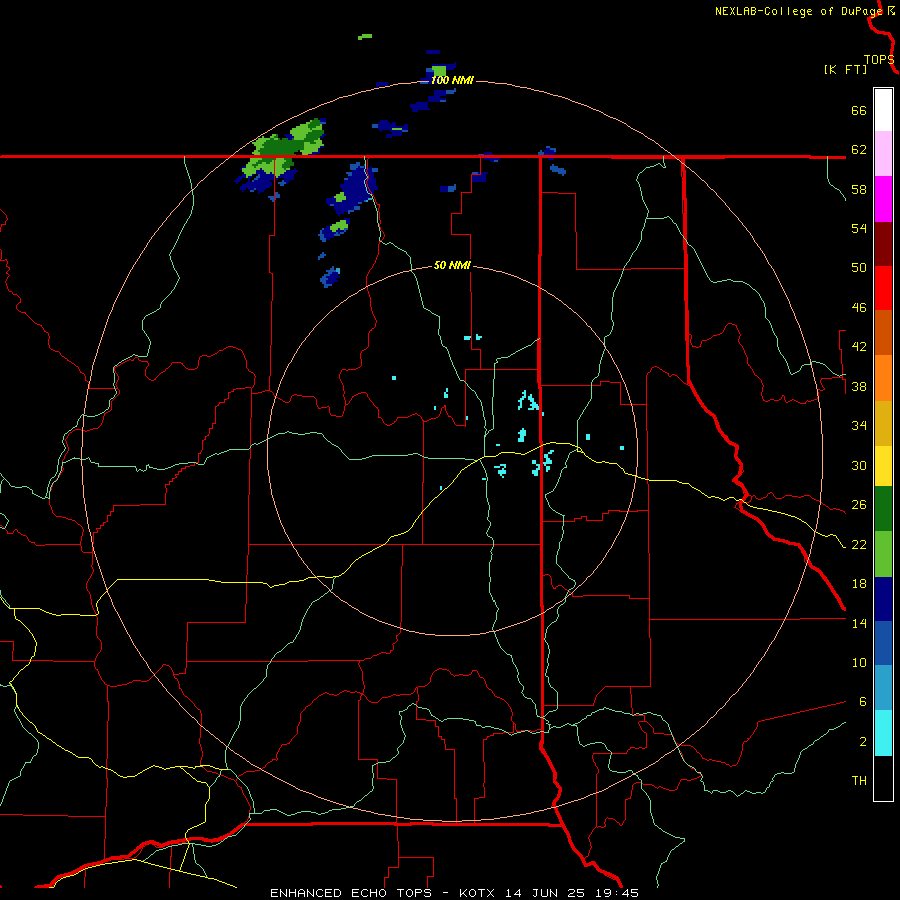
Task: Click the green echo block near 100 NMI label
Action: pos(439,71)
